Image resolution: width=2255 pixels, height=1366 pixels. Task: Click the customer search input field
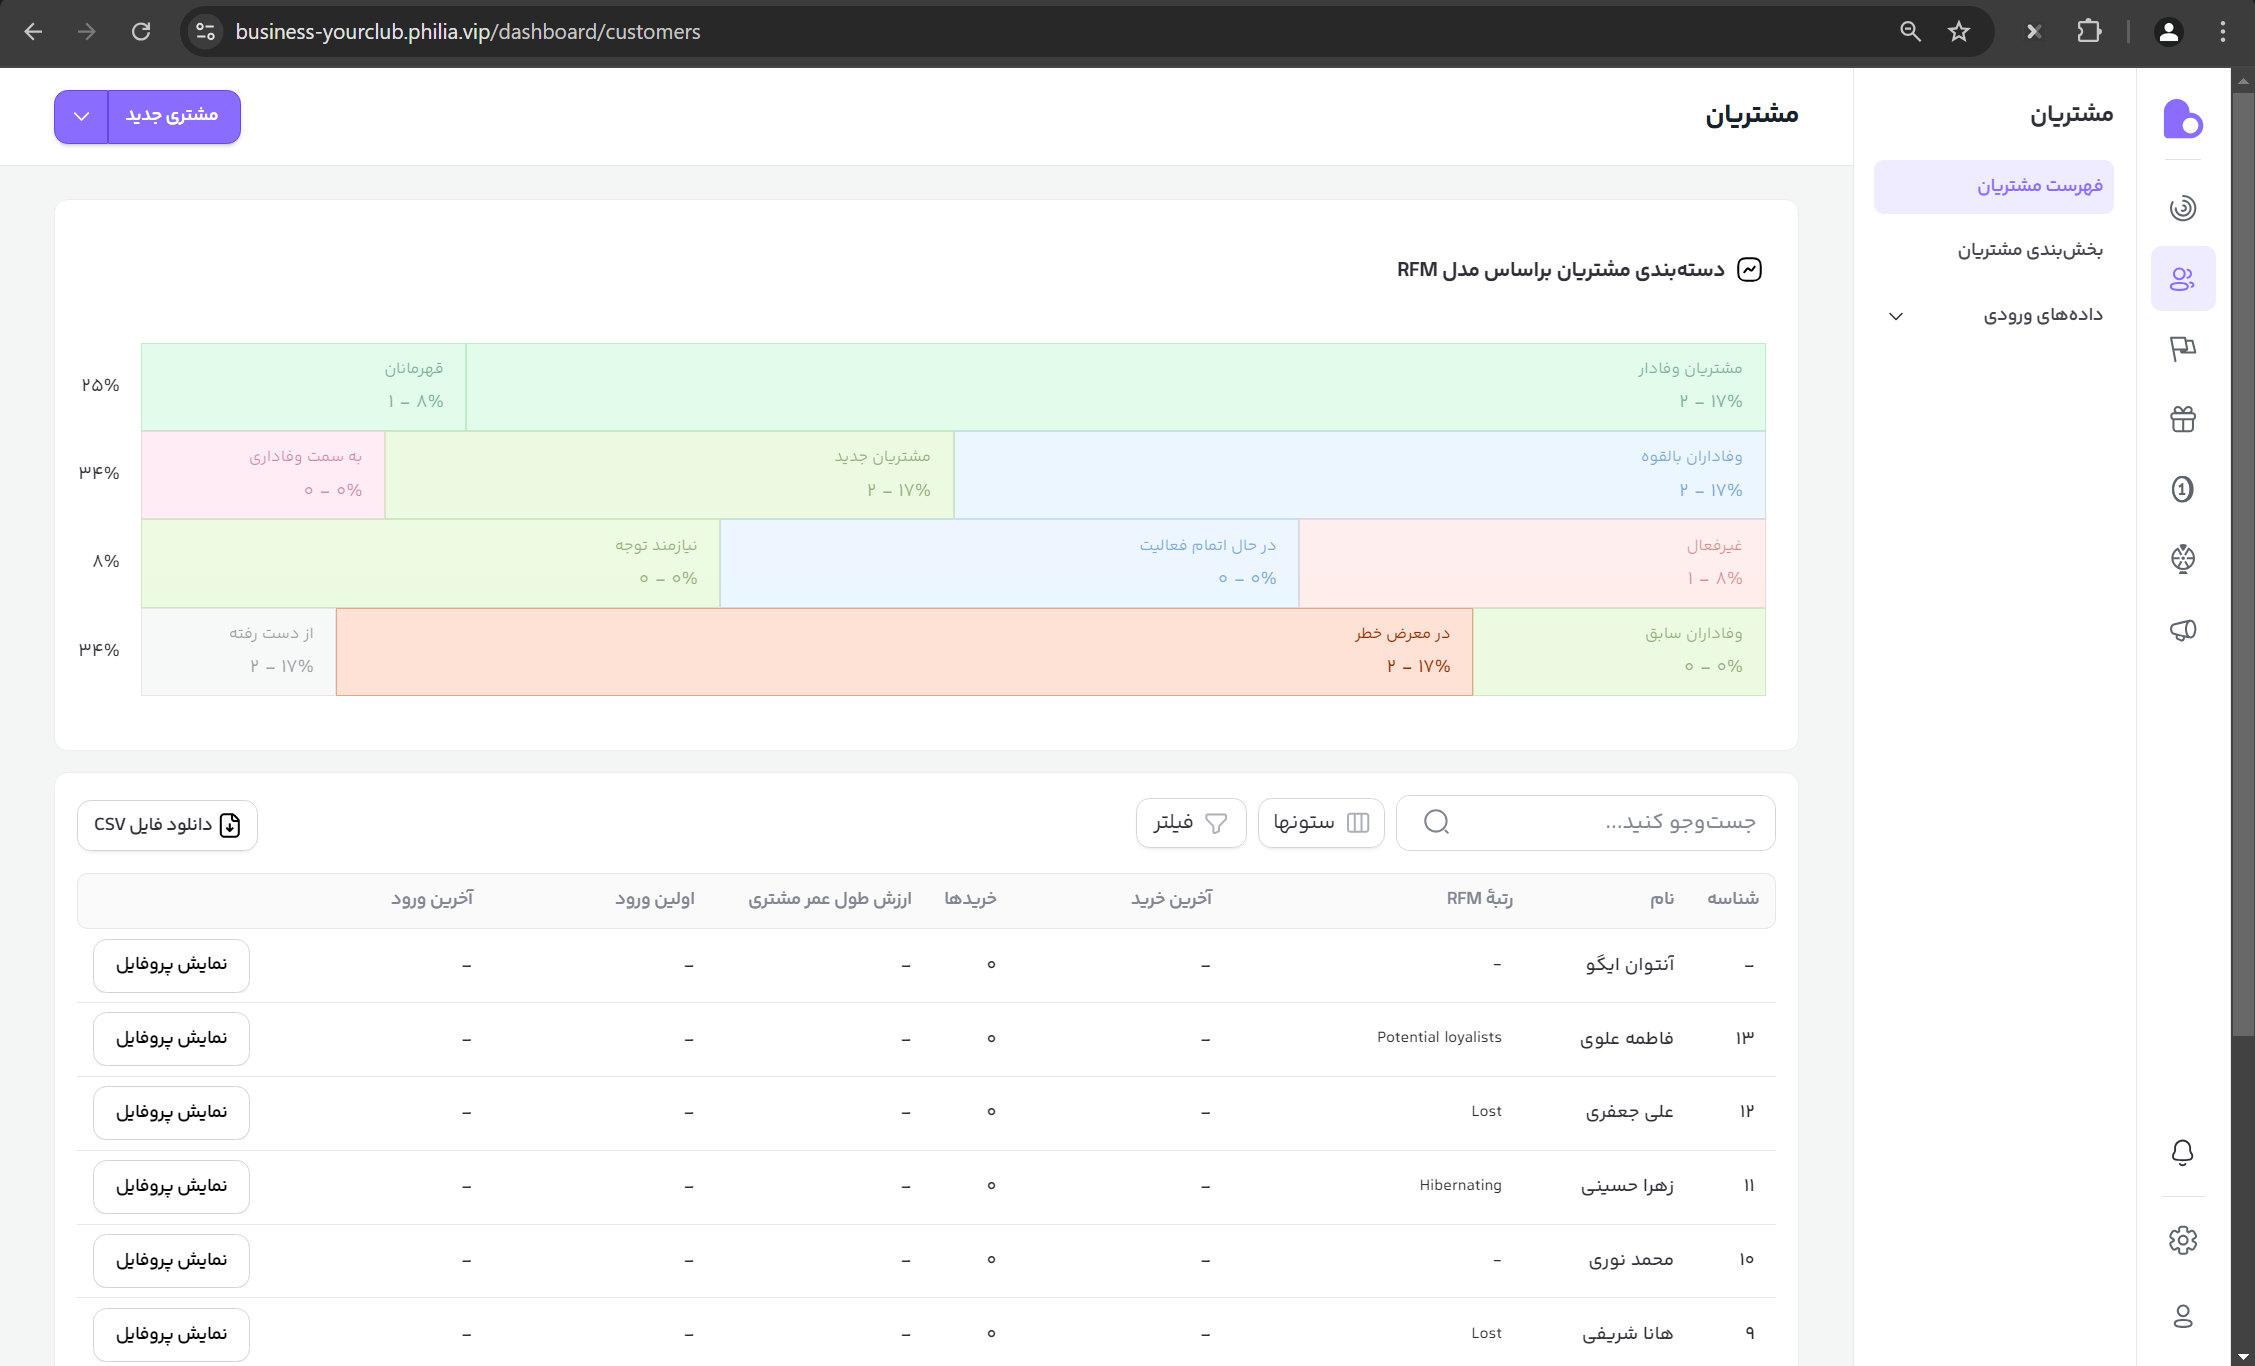1600,822
